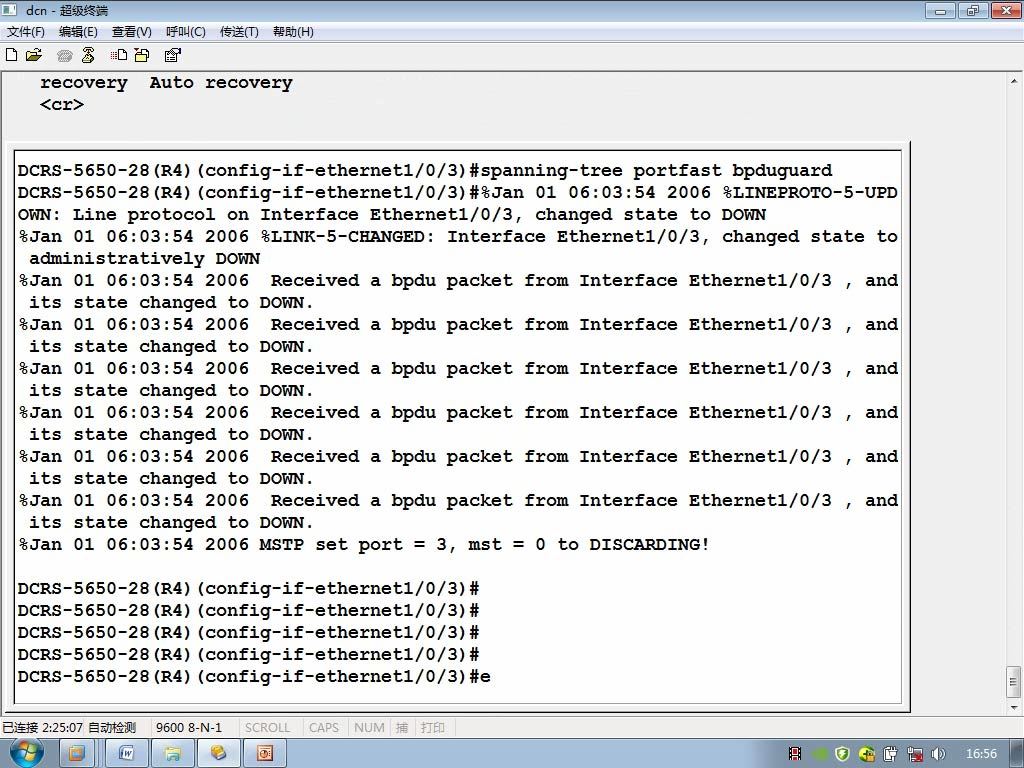The image size is (1024, 768).
Task: Click the 'DISCARDING!' word in terminal
Action: coord(649,545)
